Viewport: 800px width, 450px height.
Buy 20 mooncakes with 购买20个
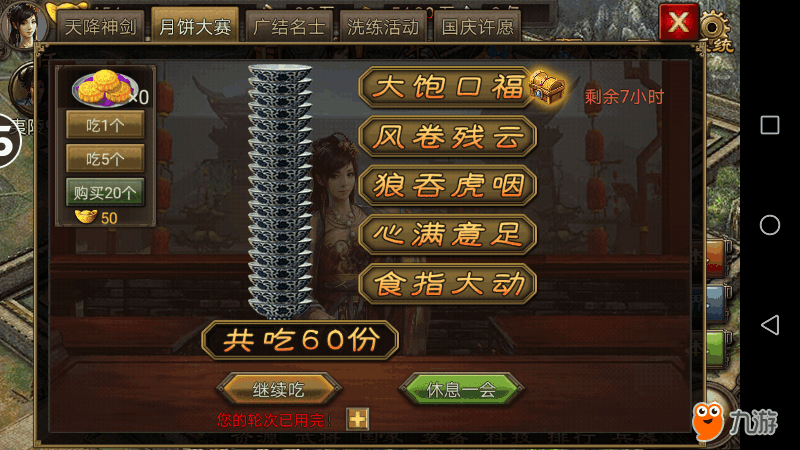coord(105,192)
